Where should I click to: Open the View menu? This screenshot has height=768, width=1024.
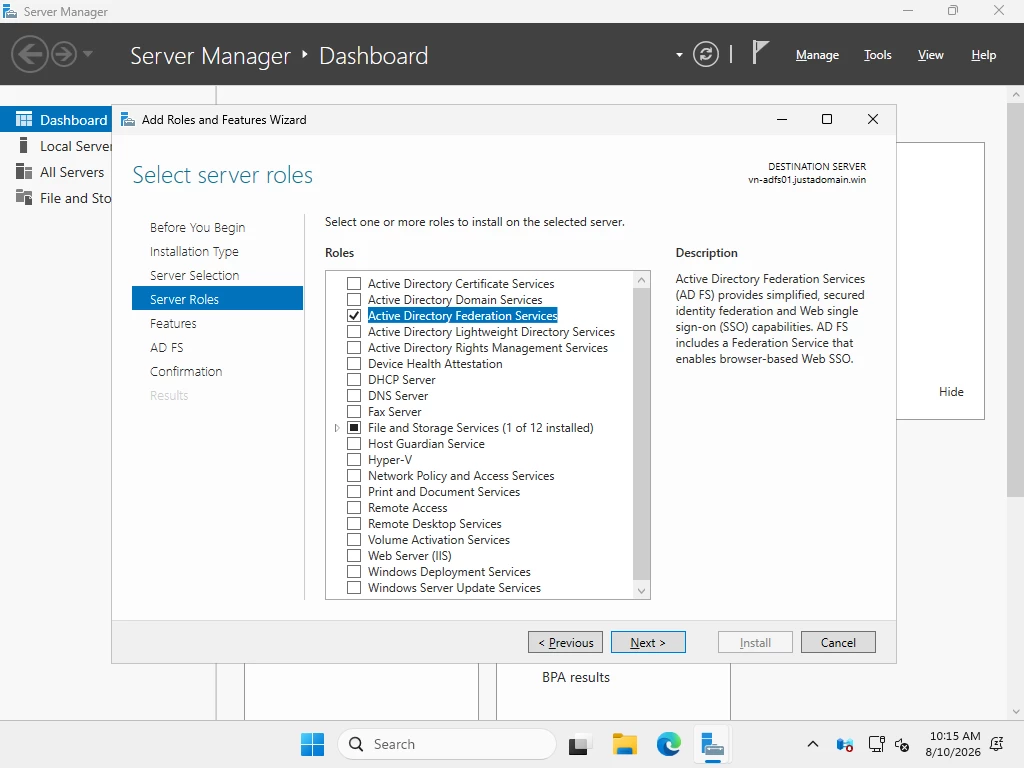(x=930, y=55)
